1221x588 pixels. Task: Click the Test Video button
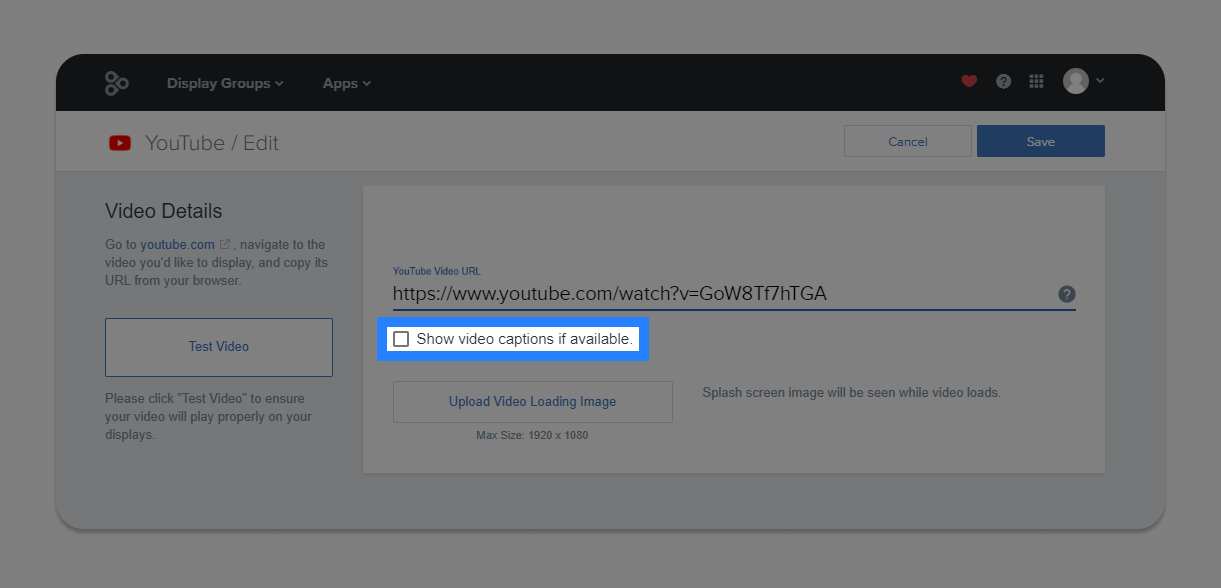click(219, 347)
